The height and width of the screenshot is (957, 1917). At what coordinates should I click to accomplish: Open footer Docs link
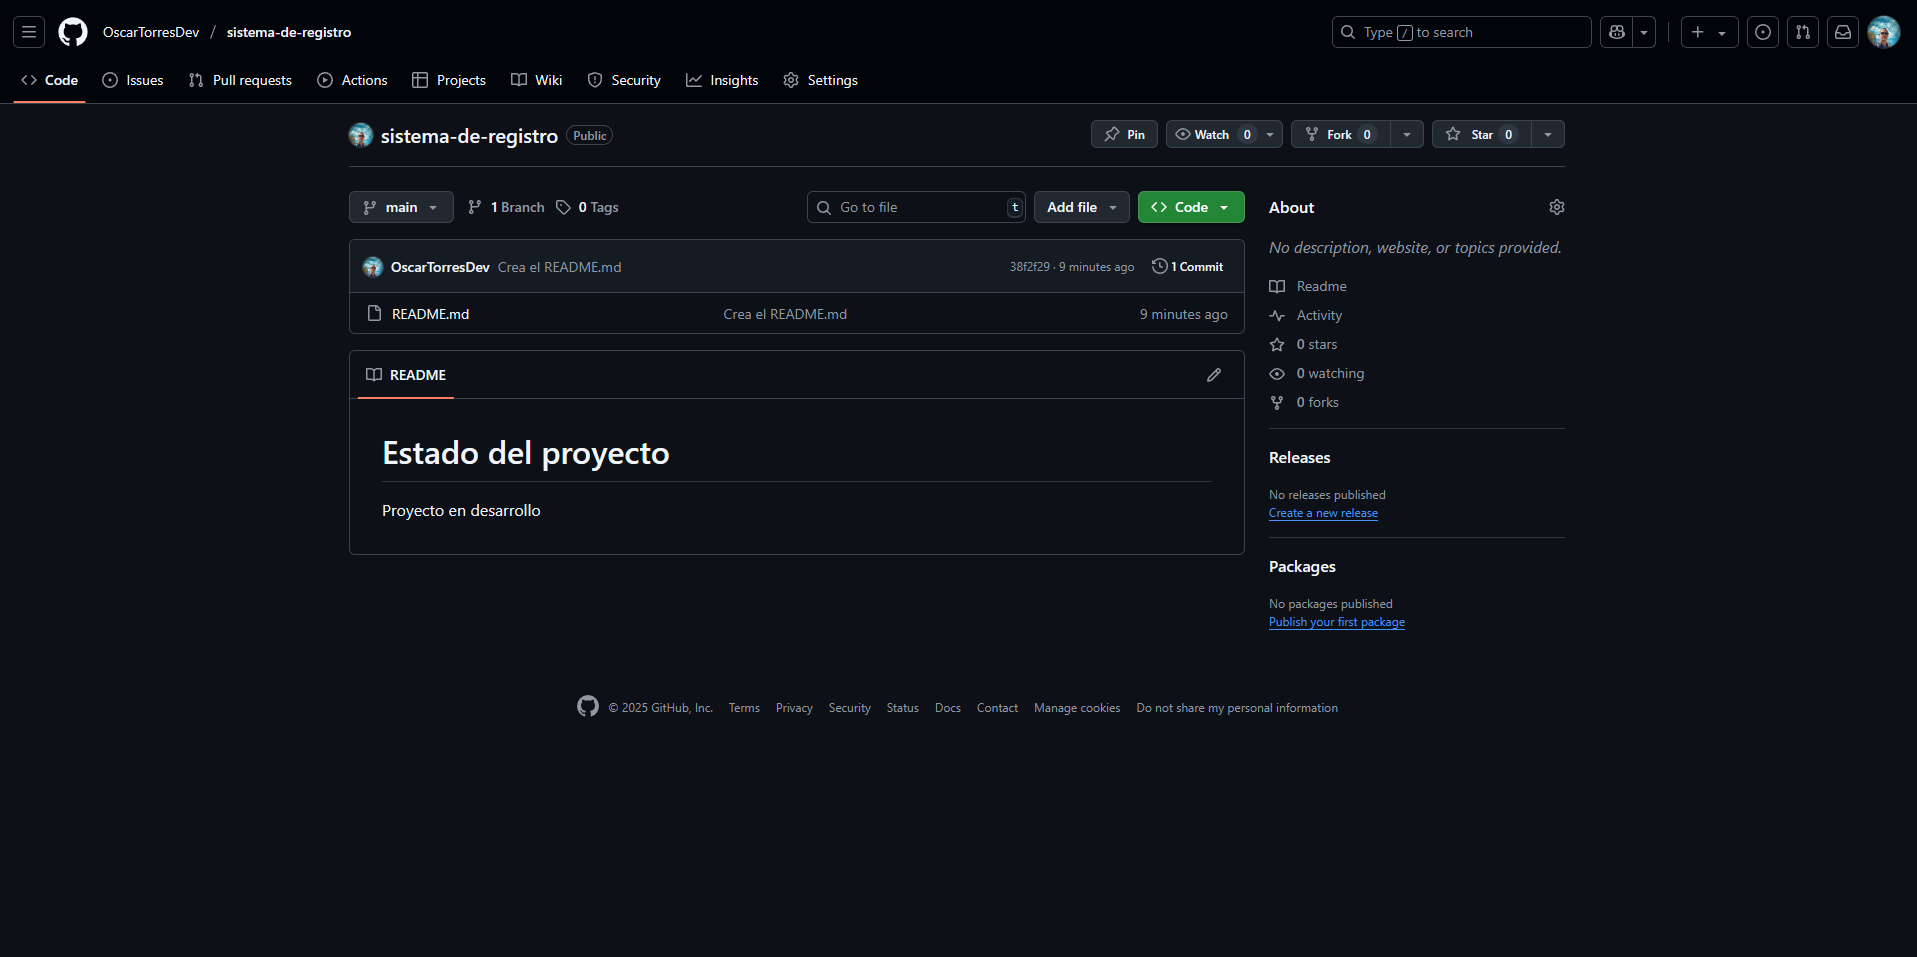948,708
